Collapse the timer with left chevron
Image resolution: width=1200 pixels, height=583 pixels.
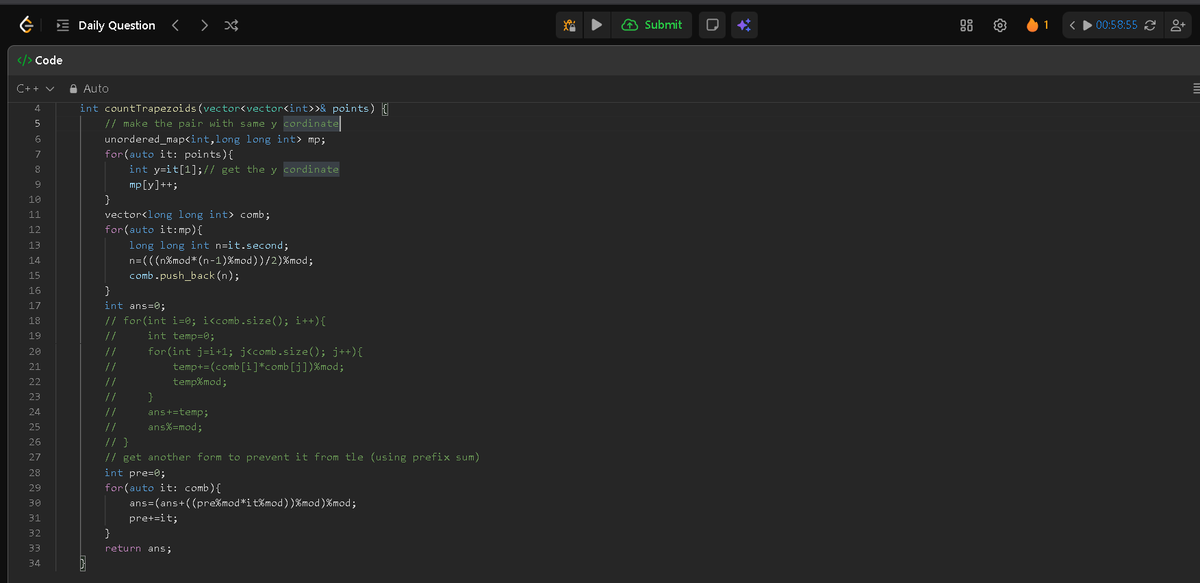point(1072,25)
